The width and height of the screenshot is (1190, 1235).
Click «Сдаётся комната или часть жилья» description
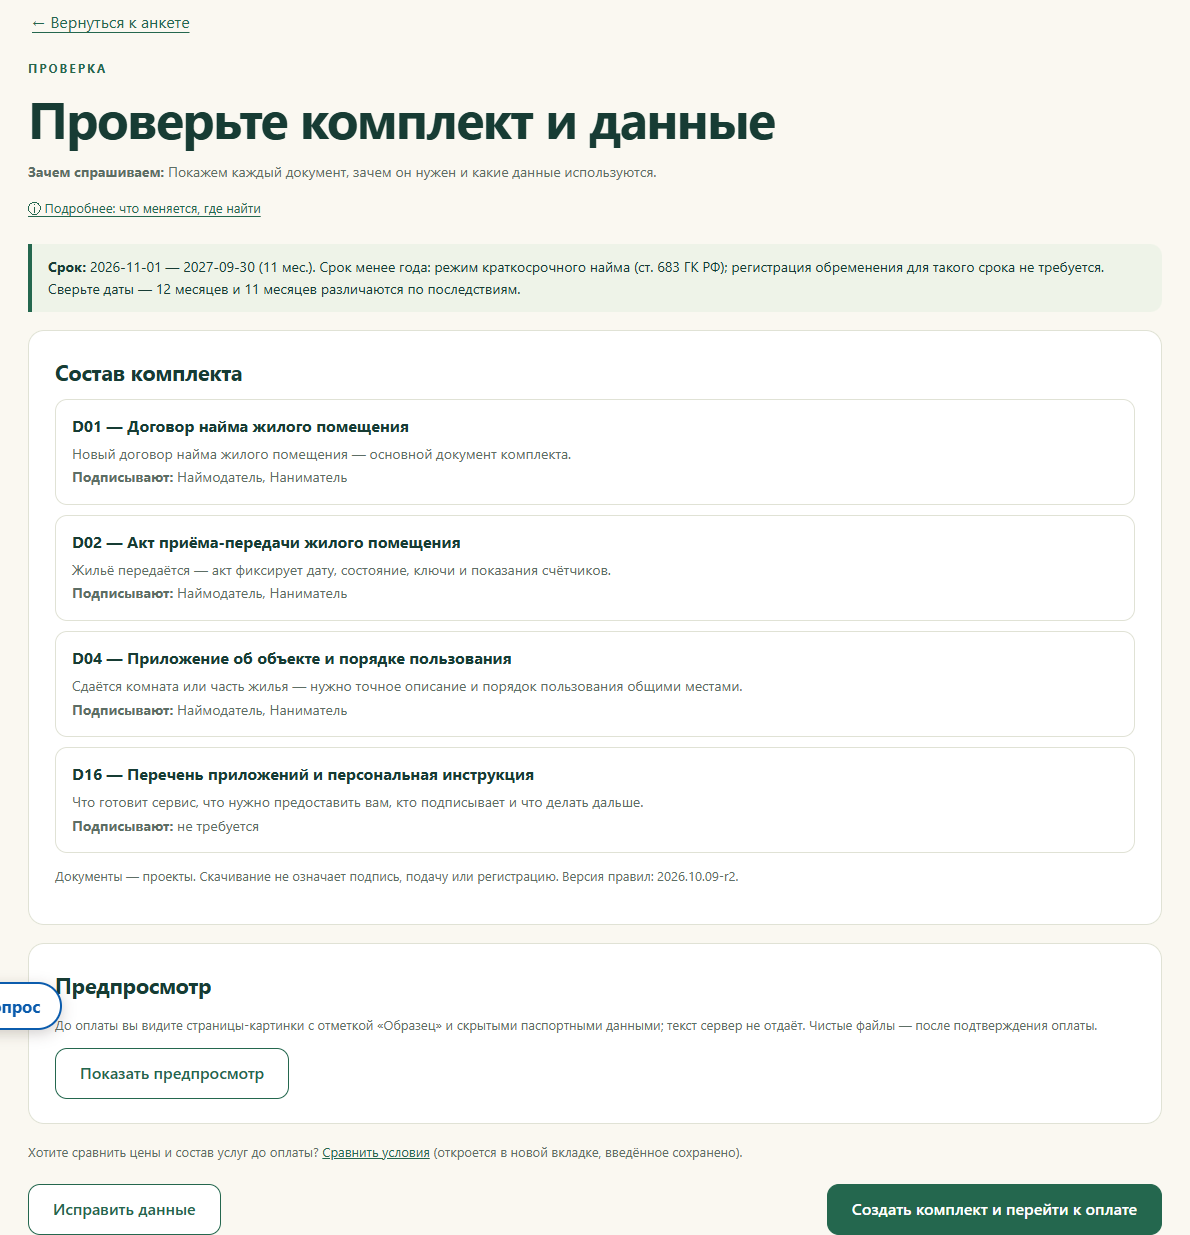pyautogui.click(x=408, y=687)
